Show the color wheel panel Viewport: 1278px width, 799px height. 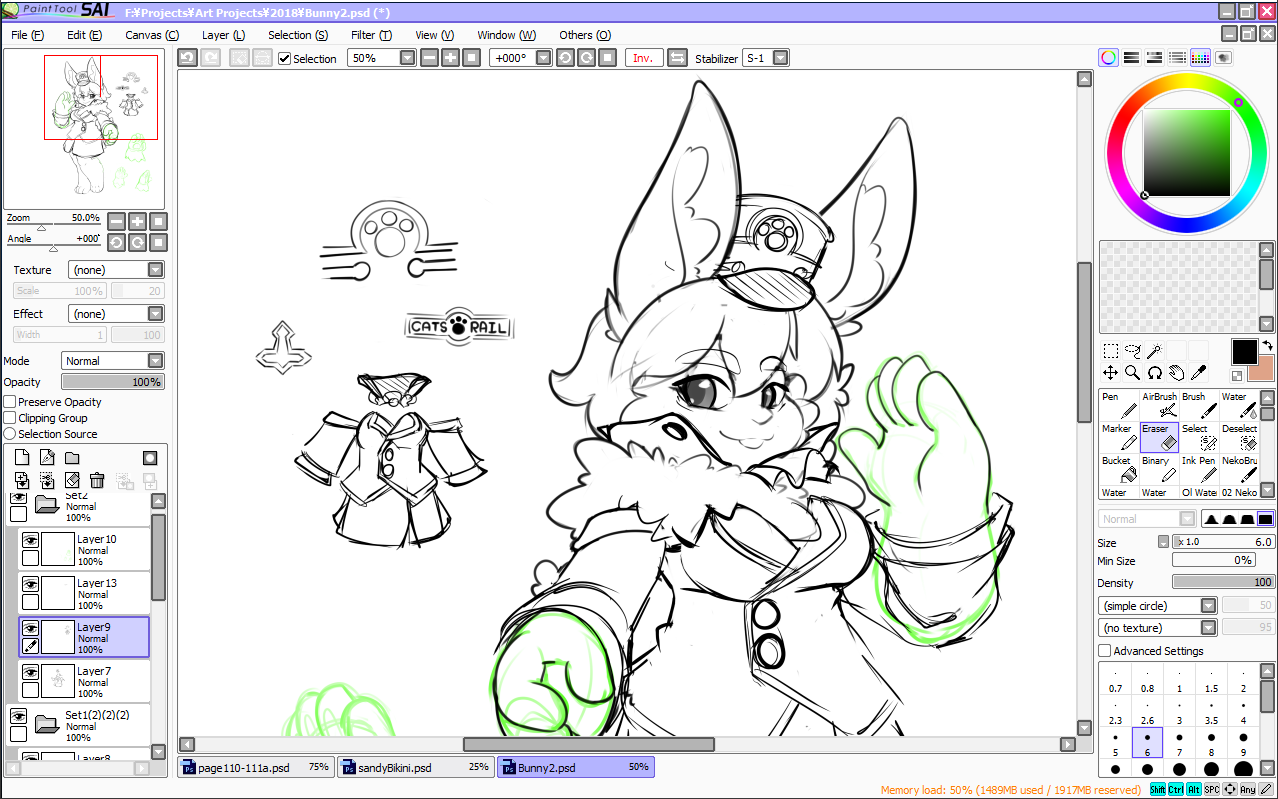point(1109,58)
